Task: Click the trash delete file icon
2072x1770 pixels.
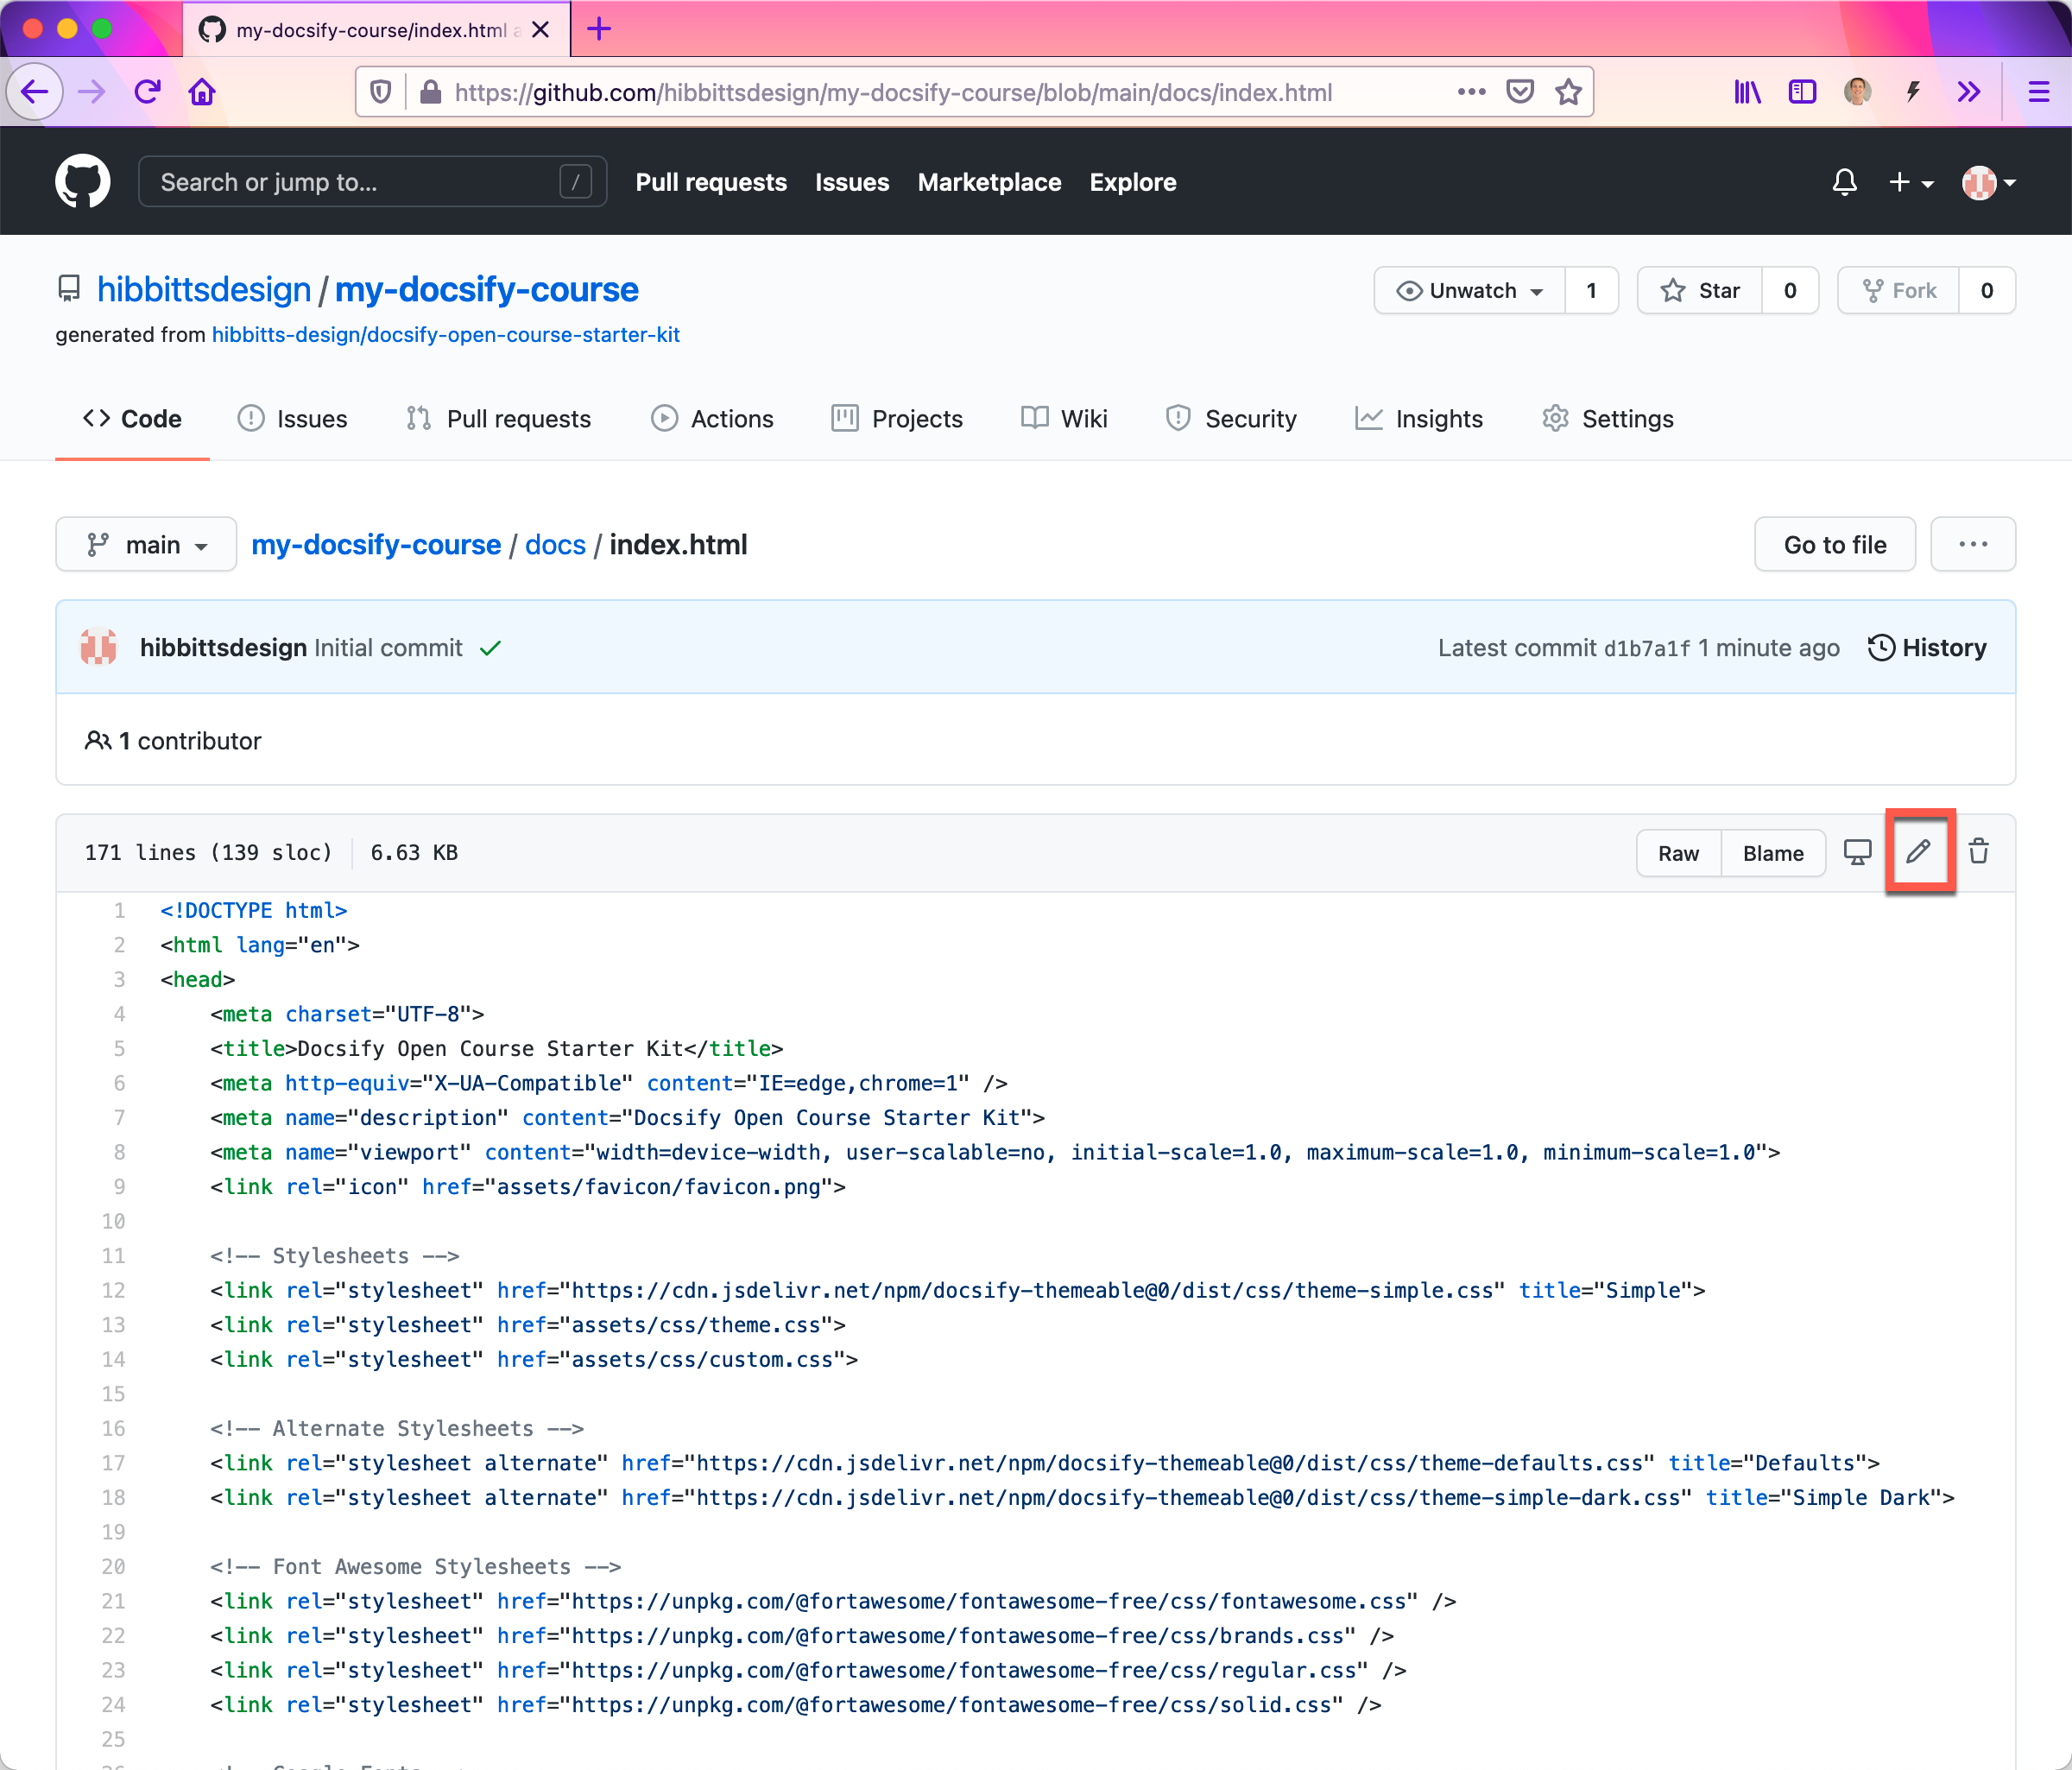Action: [1978, 852]
